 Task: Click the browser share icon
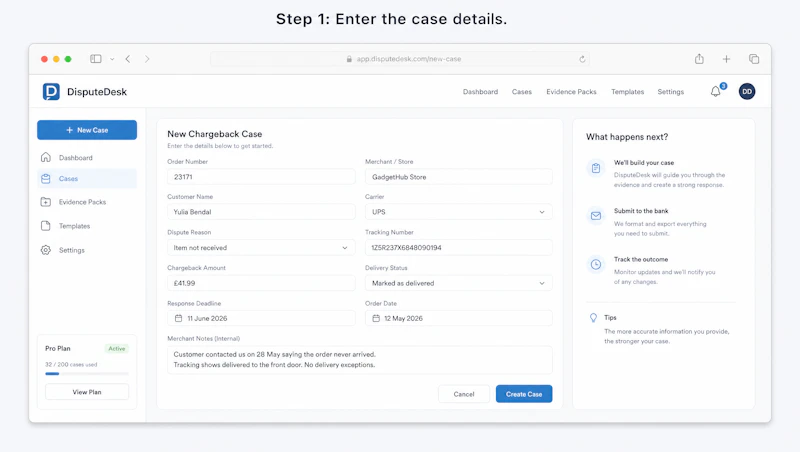[x=699, y=59]
